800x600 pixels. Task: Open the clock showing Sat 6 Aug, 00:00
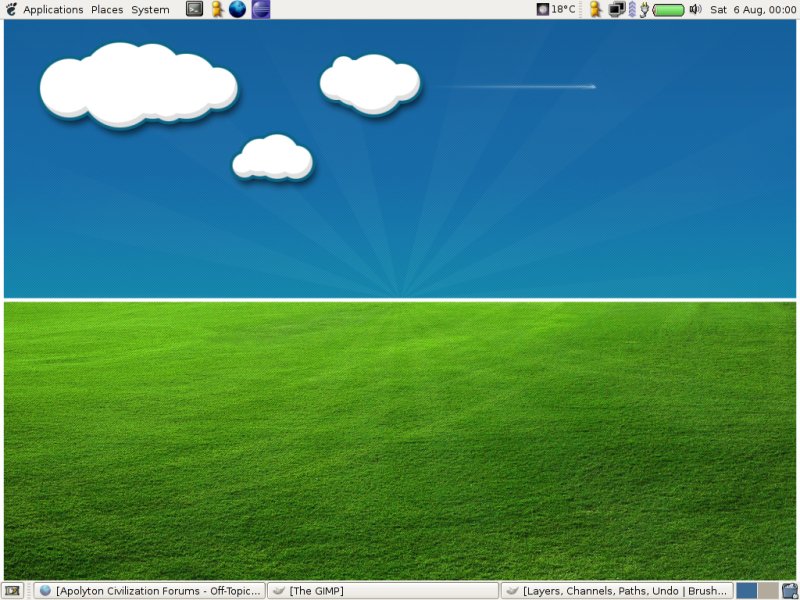click(x=753, y=10)
